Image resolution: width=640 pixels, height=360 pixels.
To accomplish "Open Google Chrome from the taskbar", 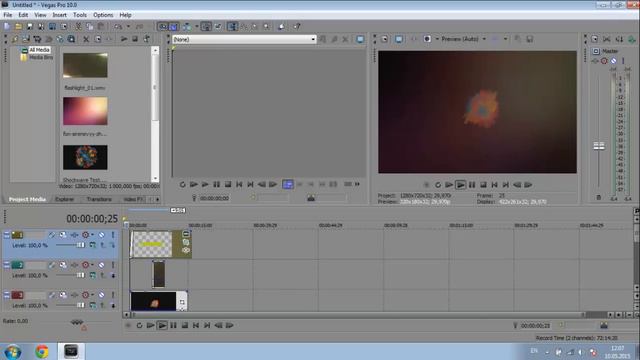I will pos(41,351).
